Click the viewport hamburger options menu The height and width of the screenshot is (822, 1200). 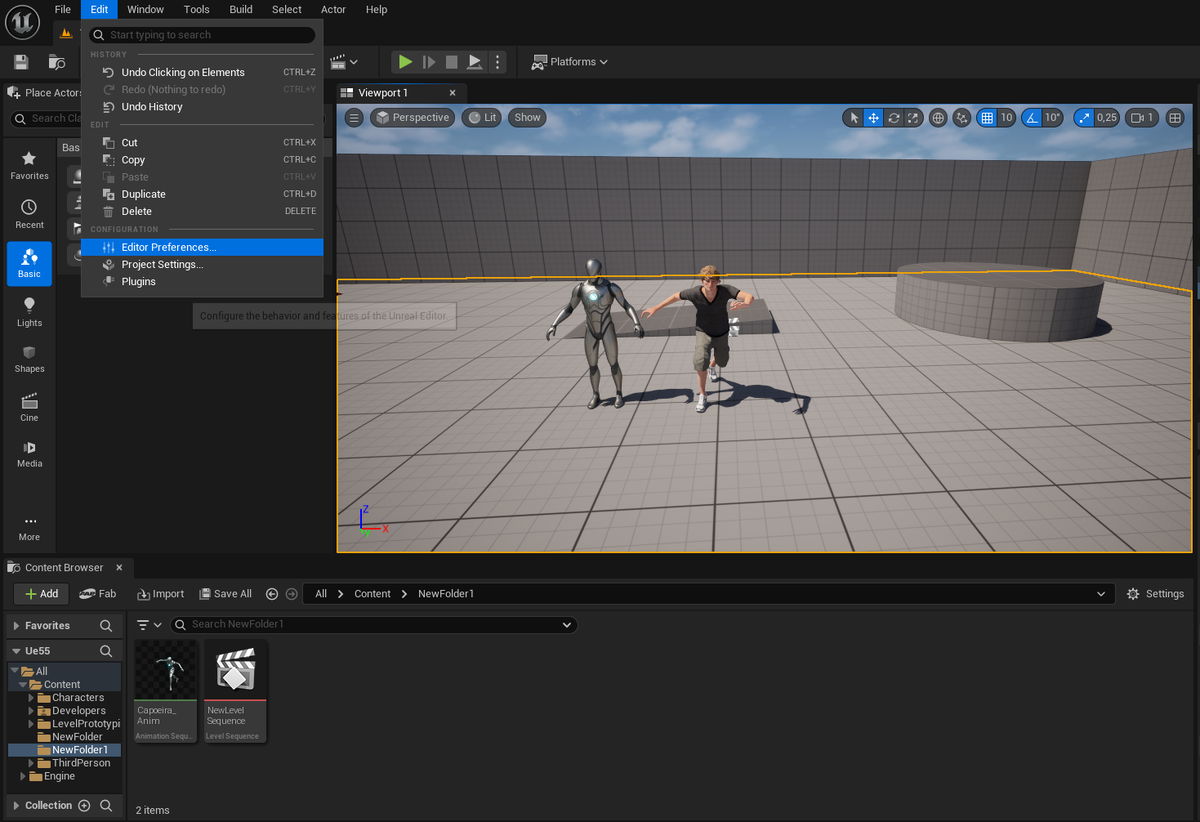354,118
